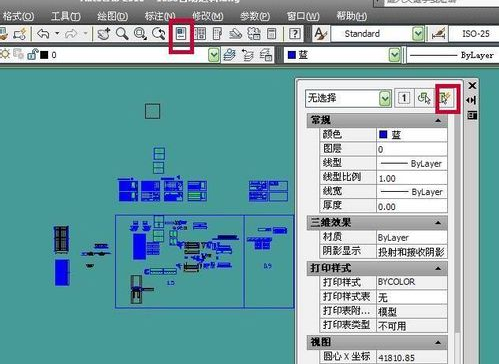Open the 标注(N) menu
This screenshot has height=364, width=499.
pyautogui.click(x=160, y=16)
